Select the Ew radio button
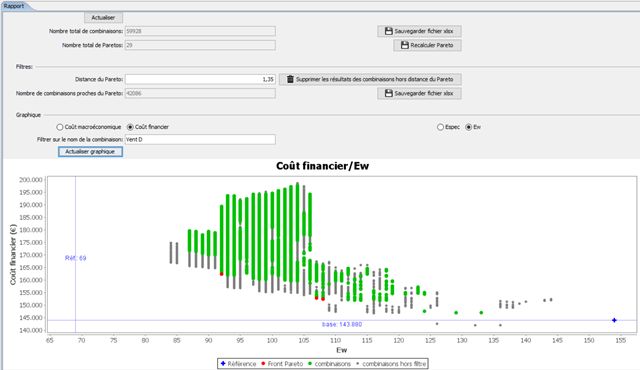 click(x=469, y=127)
